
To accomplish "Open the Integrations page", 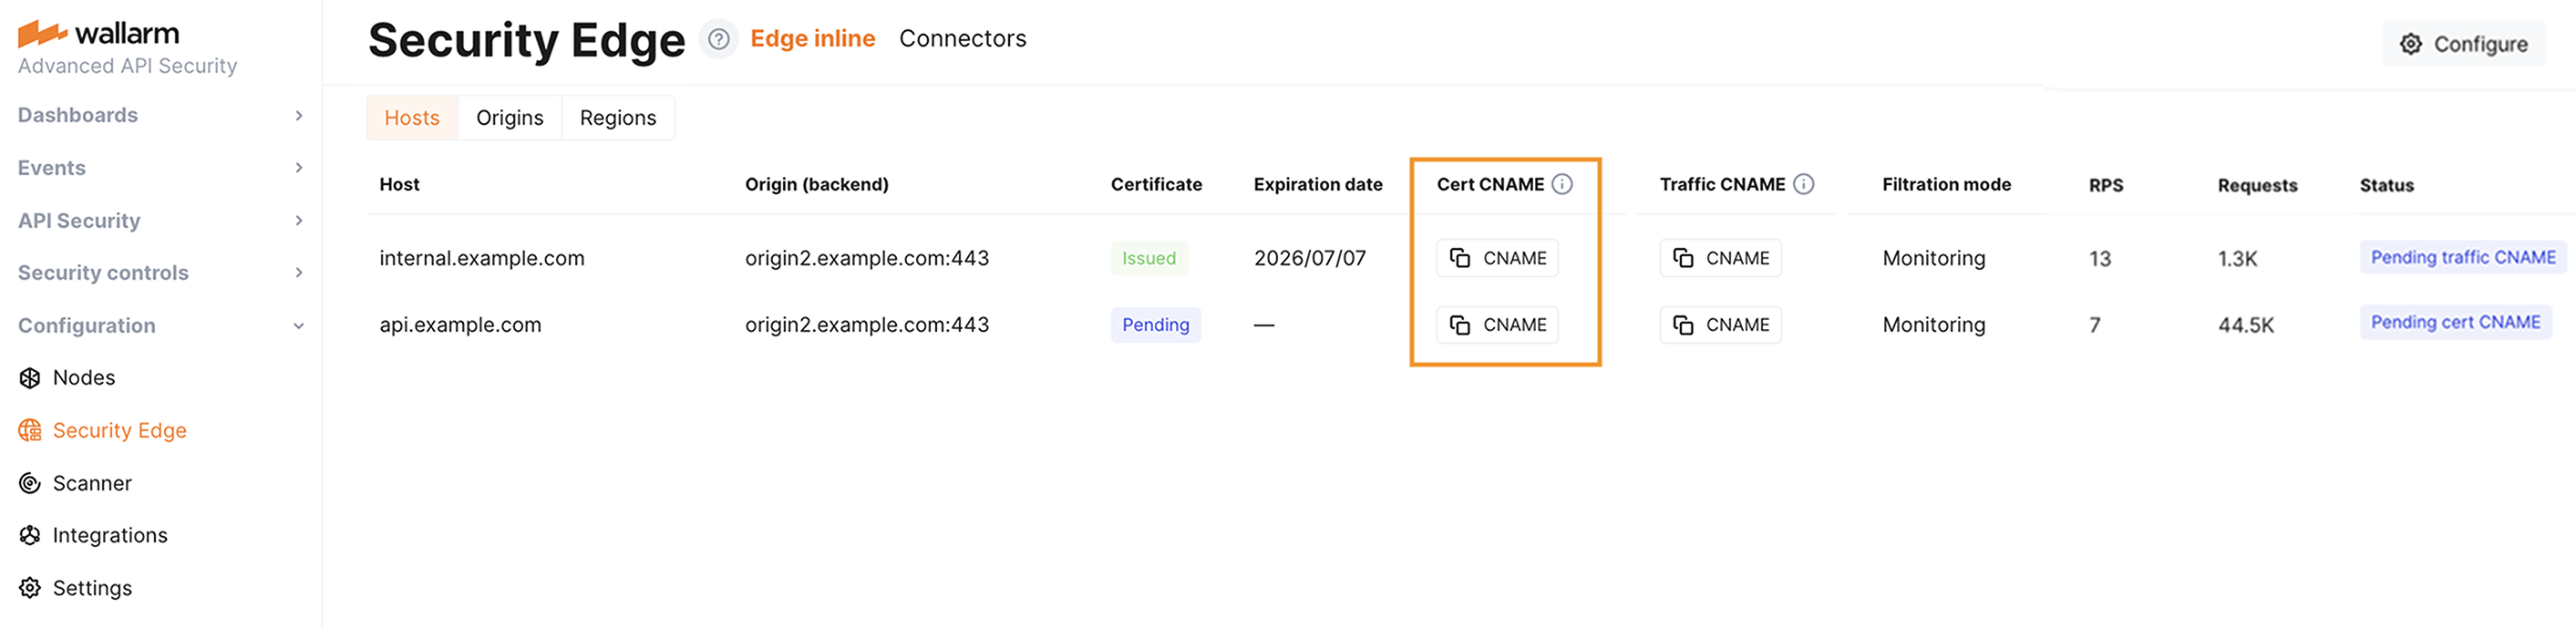I will point(110,536).
